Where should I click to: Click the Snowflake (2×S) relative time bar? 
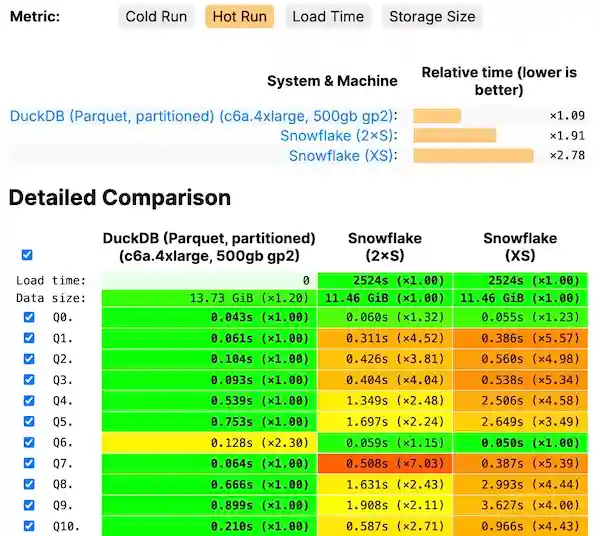click(455, 135)
